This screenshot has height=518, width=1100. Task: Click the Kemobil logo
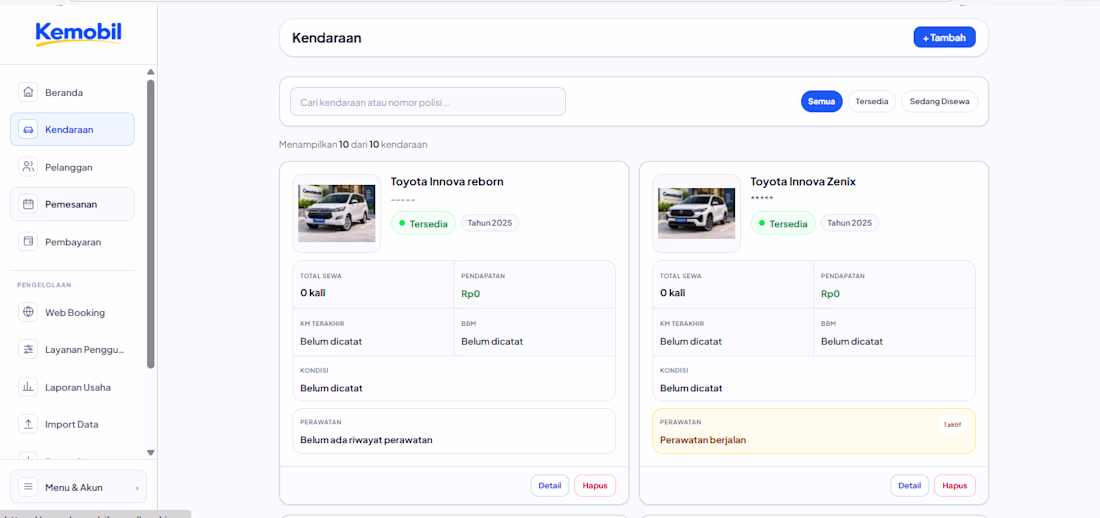point(79,34)
